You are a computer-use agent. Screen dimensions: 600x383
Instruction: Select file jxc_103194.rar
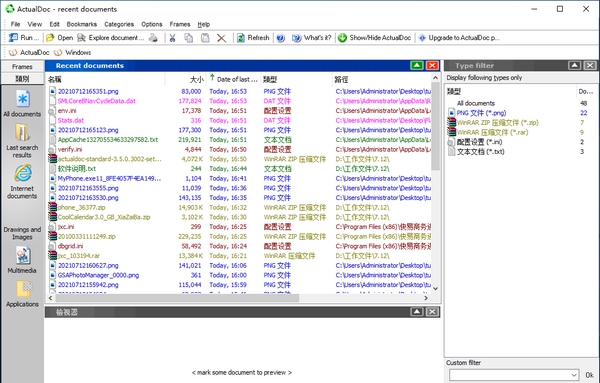coord(79,256)
